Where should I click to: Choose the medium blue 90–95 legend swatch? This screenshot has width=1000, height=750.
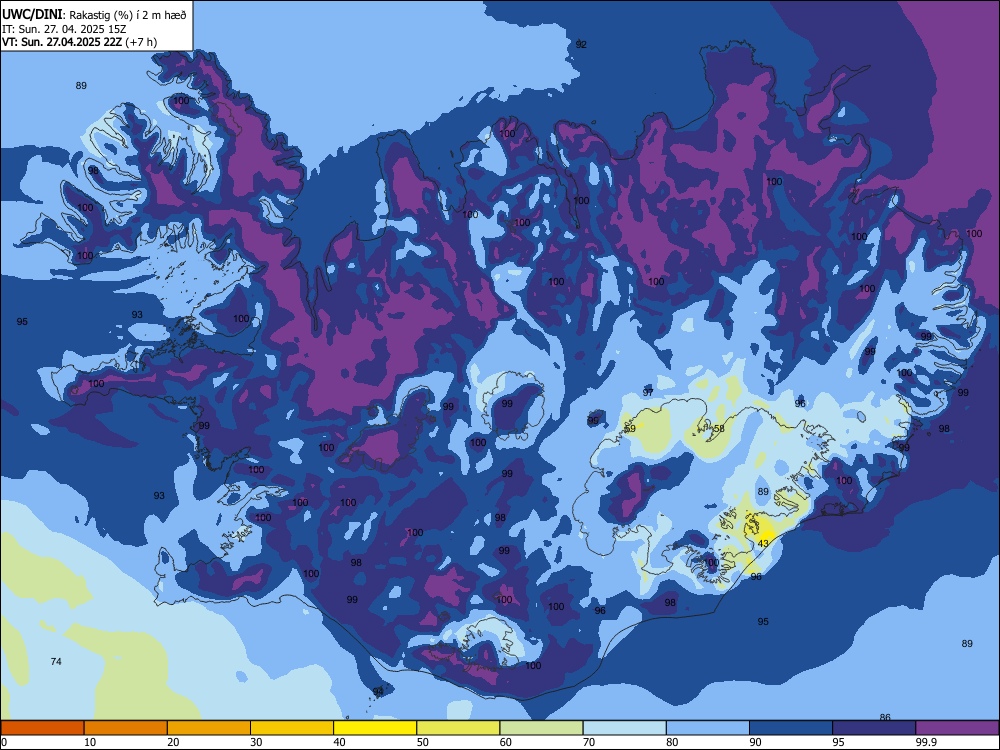coord(791,728)
